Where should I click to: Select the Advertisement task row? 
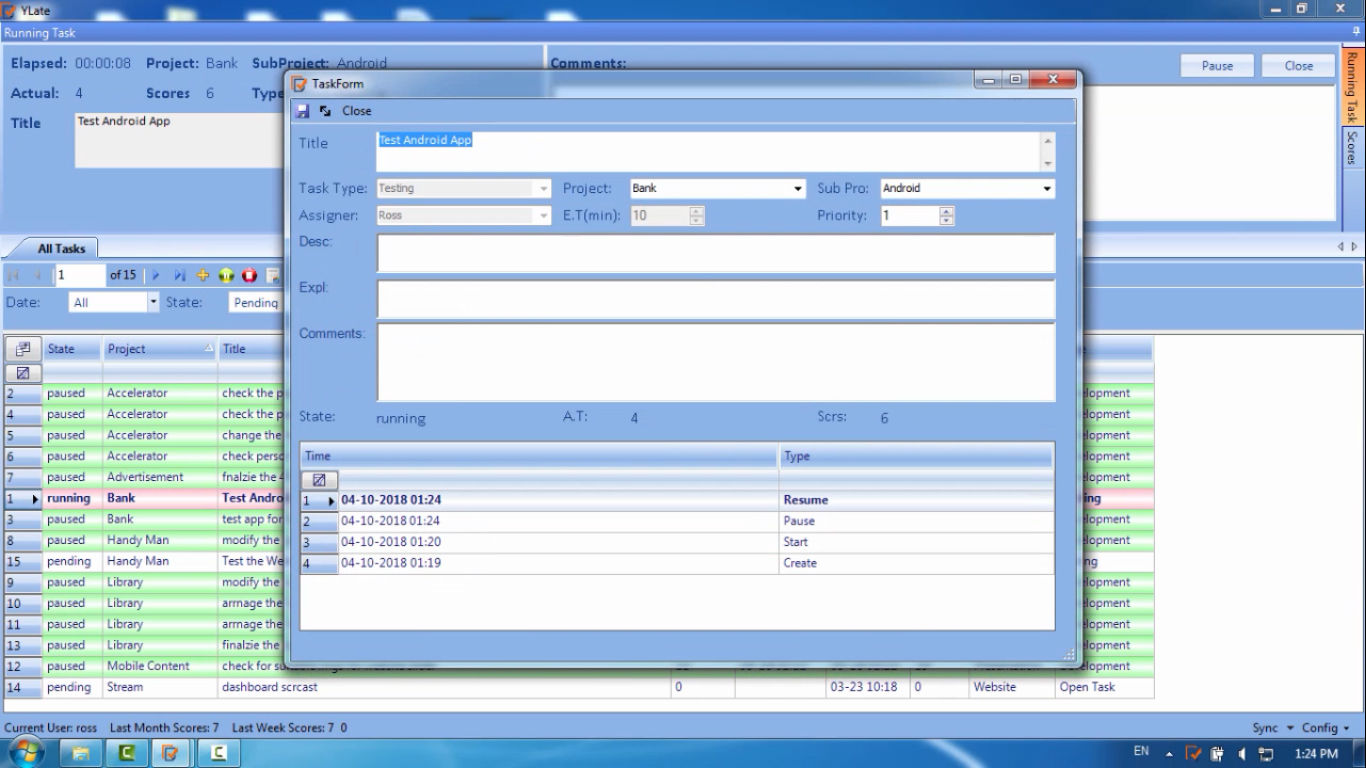146,477
